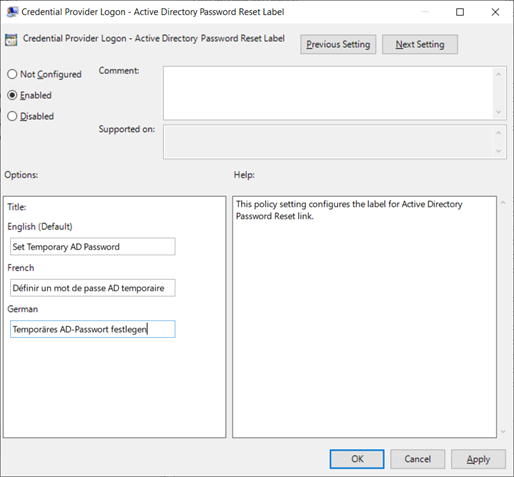
Task: Click the Supported on scroll down arrow
Action: click(499, 151)
